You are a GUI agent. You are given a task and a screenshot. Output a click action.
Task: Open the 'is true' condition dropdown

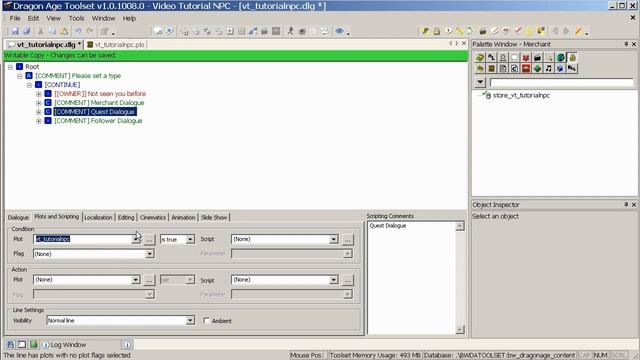[x=190, y=240]
